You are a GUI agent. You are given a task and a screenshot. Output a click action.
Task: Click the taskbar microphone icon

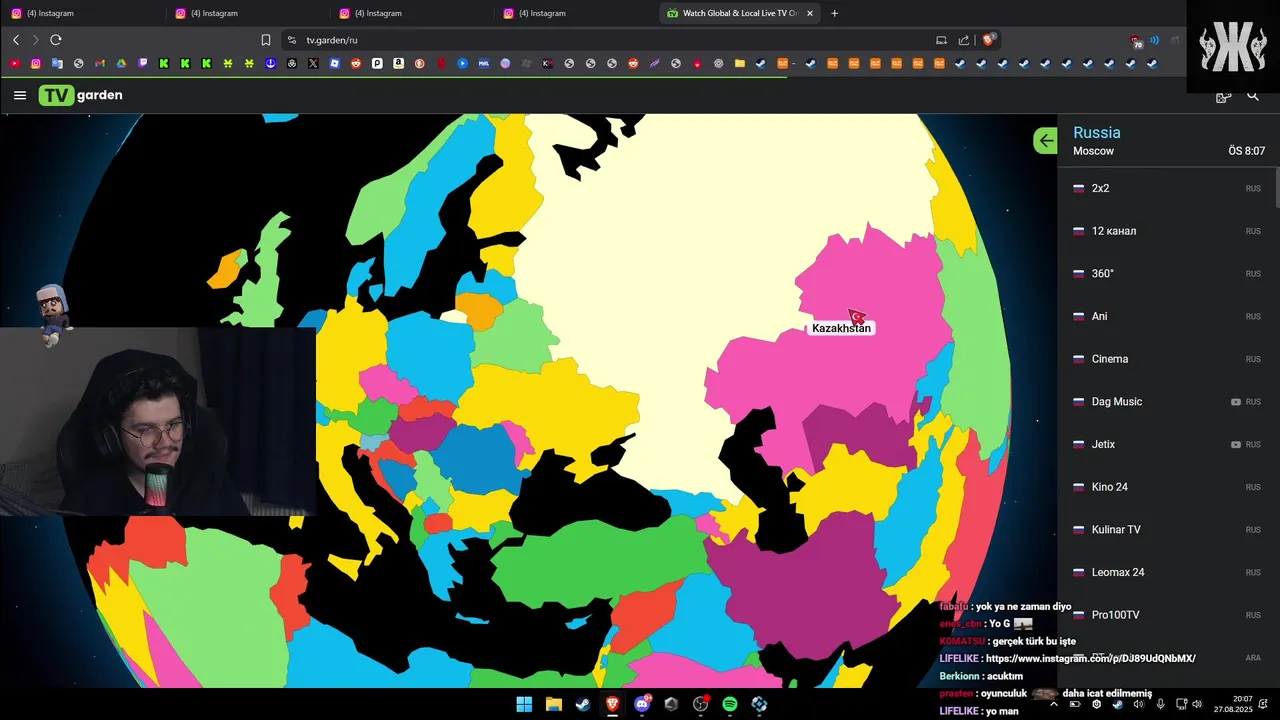tap(1160, 704)
